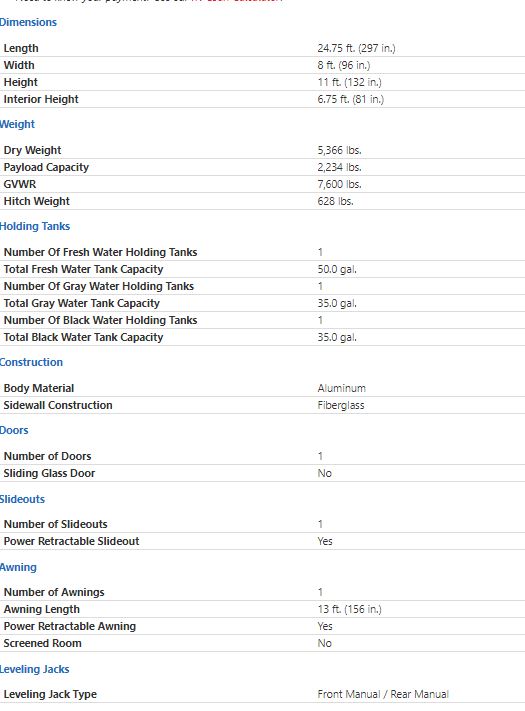Click the Dimensions section heading
525x711 pixels.
coord(28,22)
